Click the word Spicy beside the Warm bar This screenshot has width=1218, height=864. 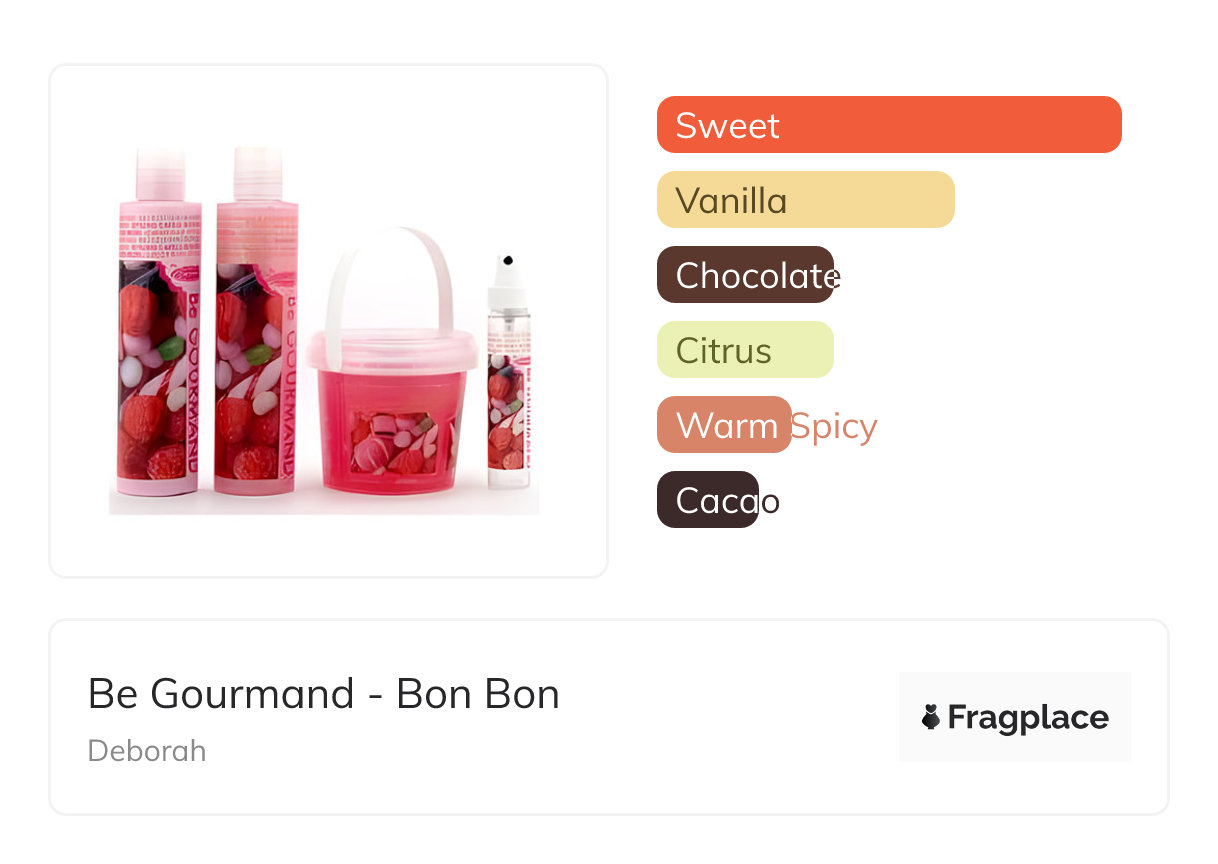[x=834, y=426]
